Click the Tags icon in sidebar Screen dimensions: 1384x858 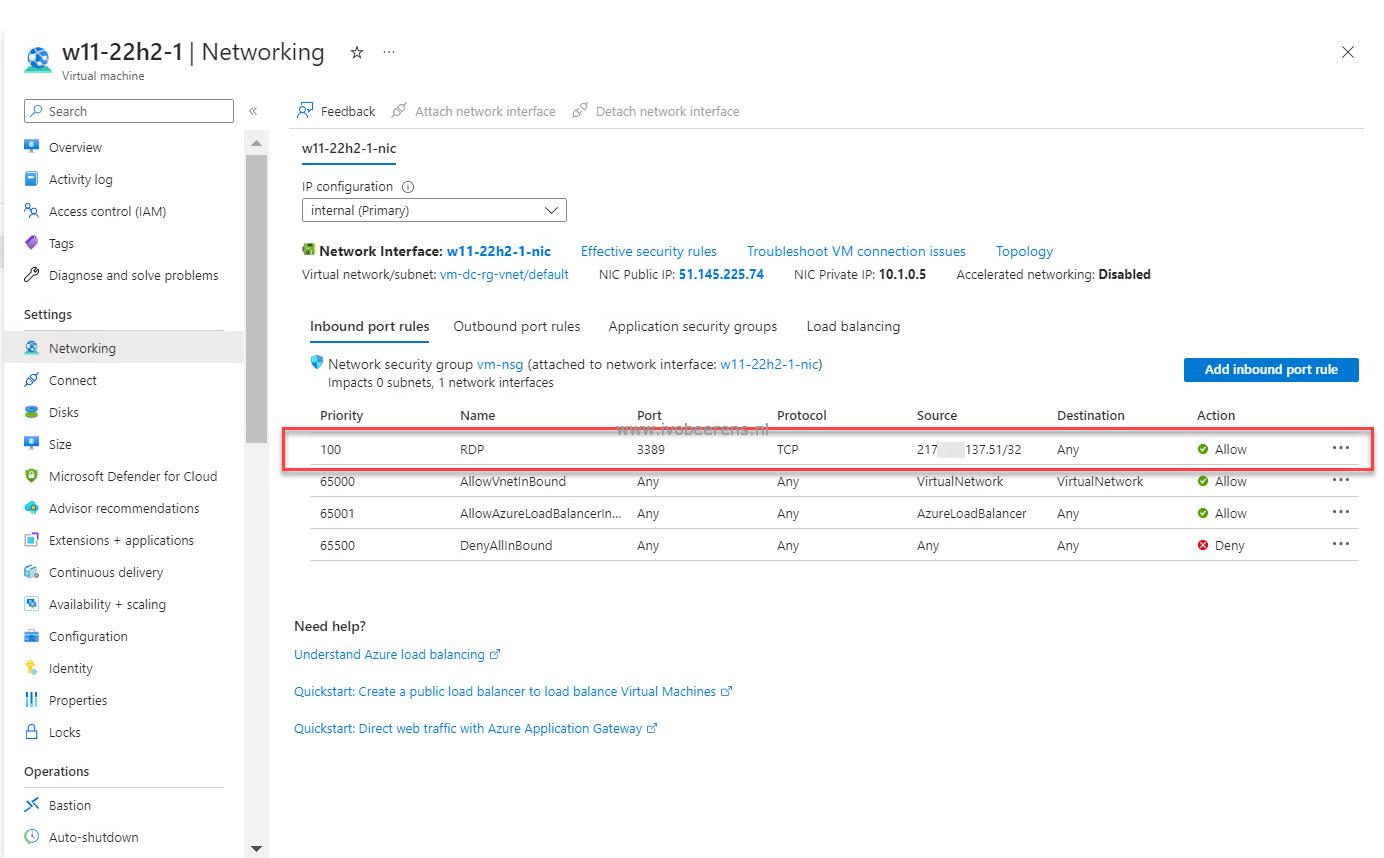(32, 243)
